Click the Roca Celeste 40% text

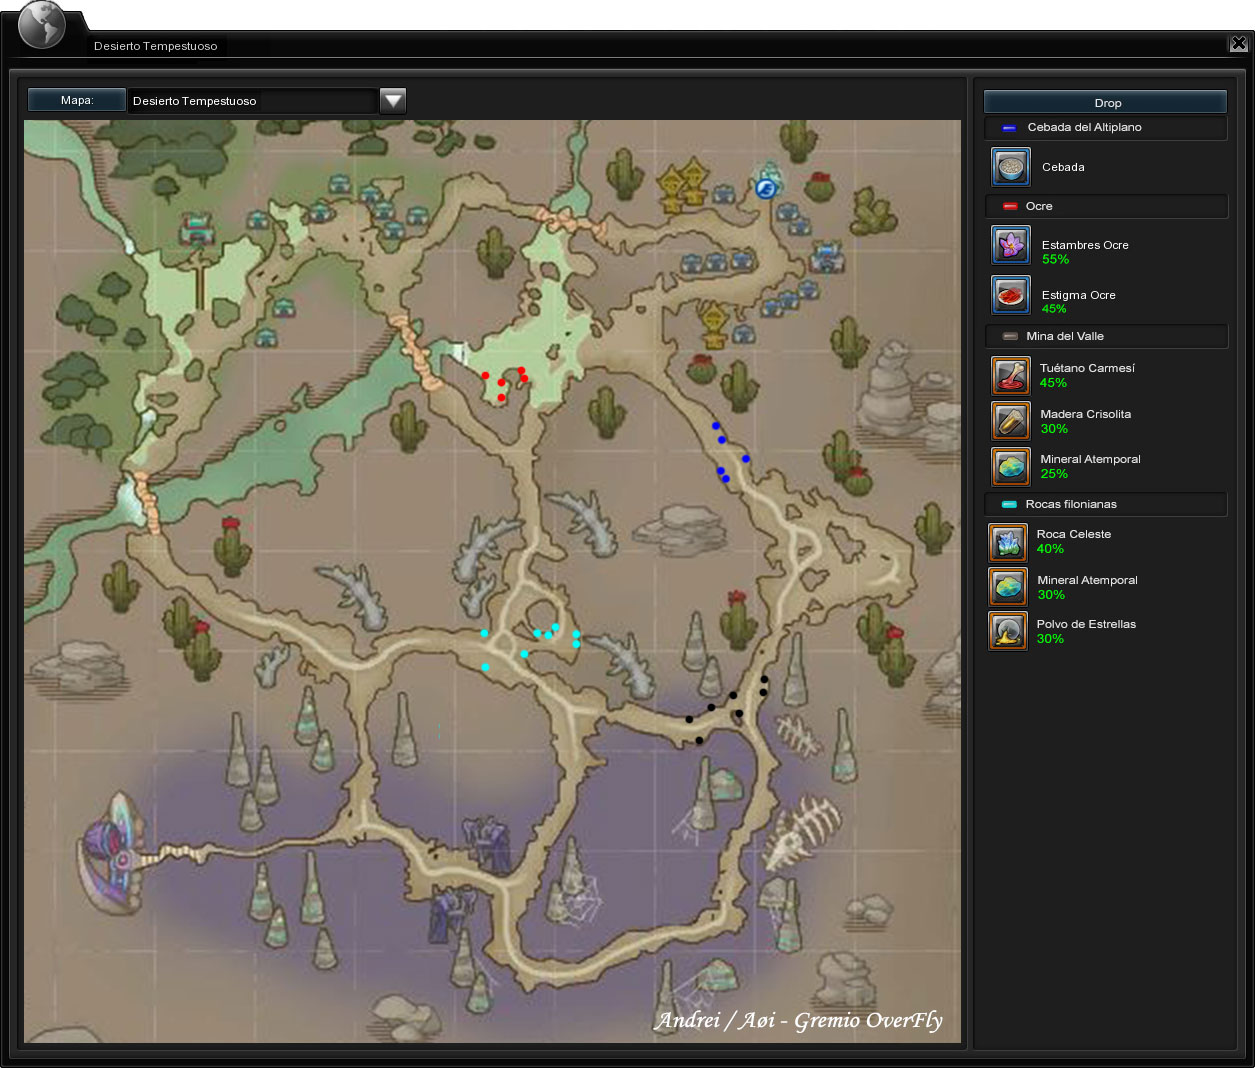pos(1073,541)
